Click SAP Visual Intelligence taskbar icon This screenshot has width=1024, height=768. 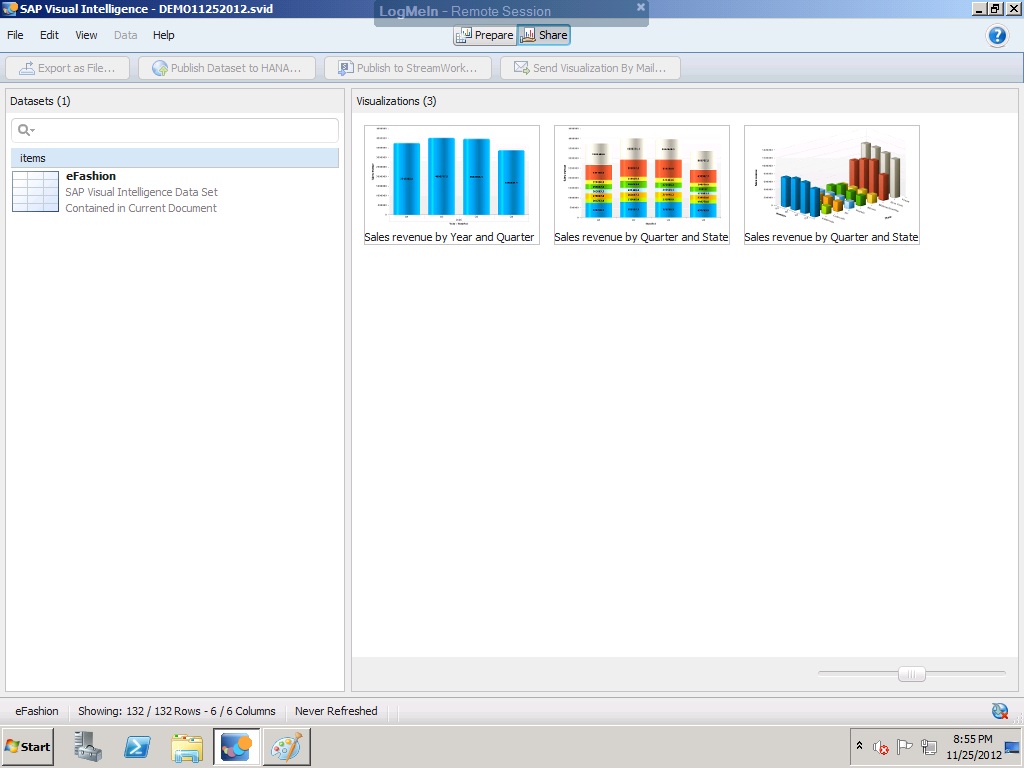236,746
